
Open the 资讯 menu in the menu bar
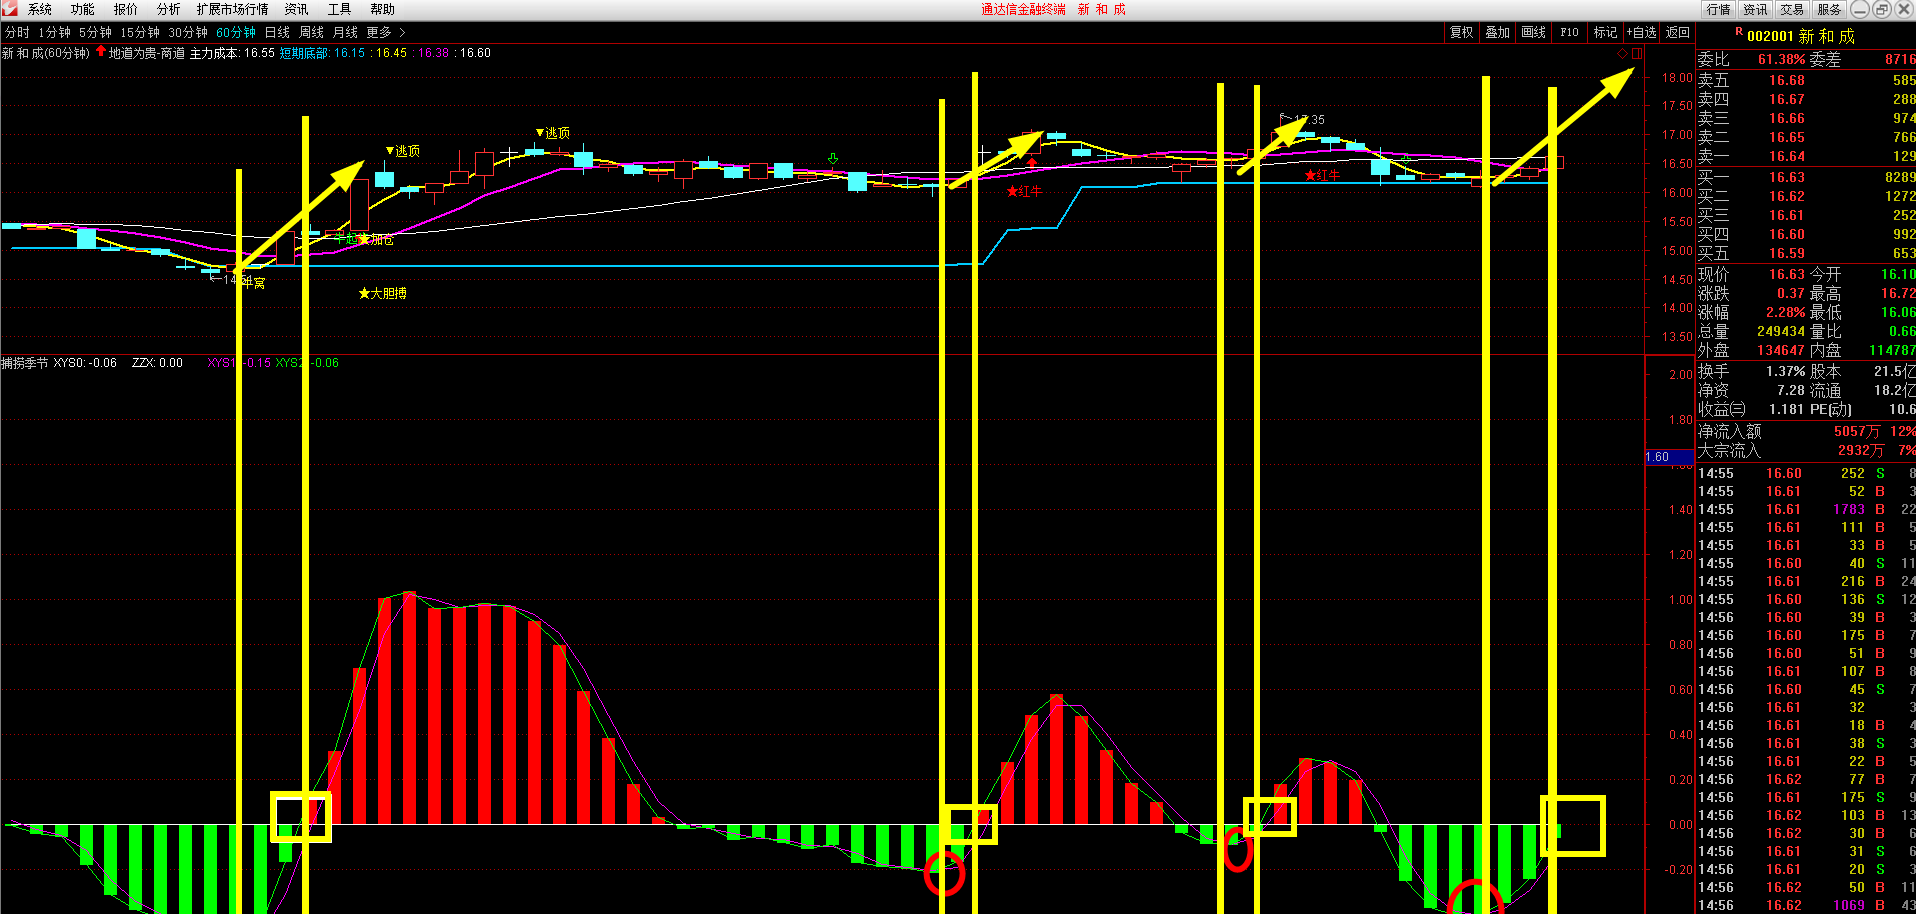pos(297,9)
